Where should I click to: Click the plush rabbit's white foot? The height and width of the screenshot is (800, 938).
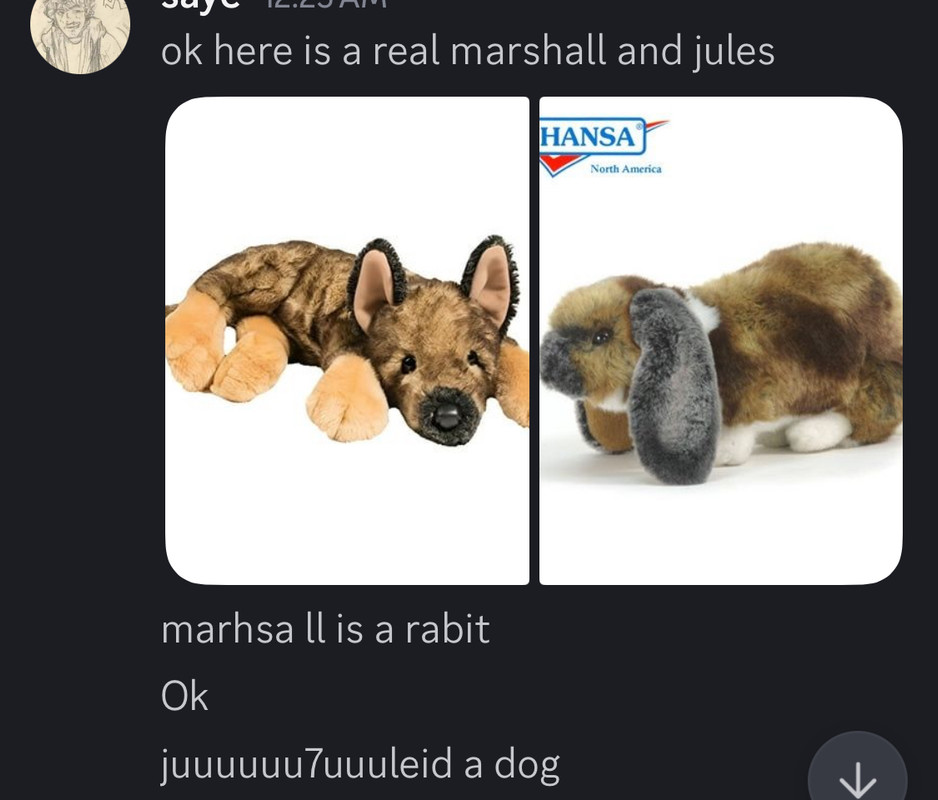[x=818, y=432]
